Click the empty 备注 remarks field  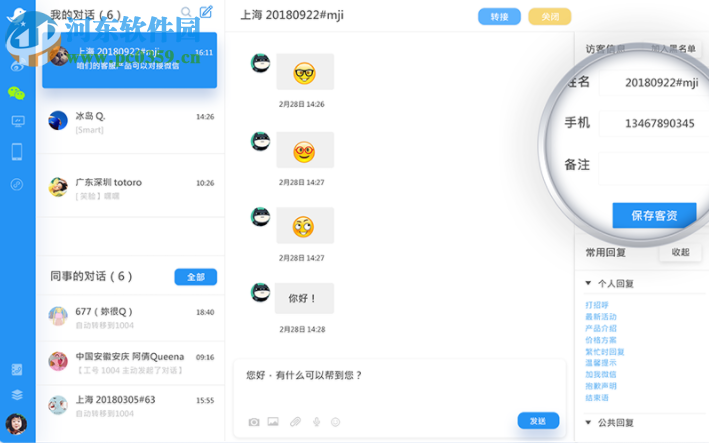point(654,168)
